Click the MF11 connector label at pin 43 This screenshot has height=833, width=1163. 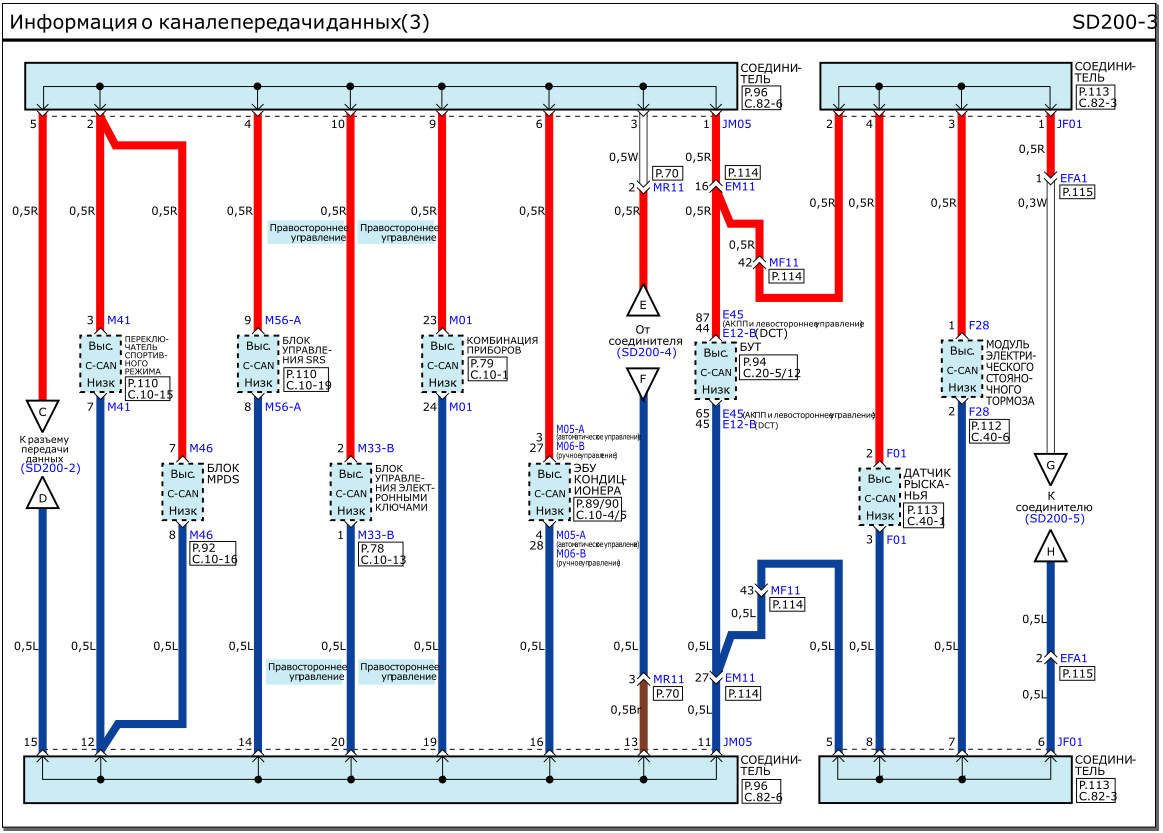(785, 590)
